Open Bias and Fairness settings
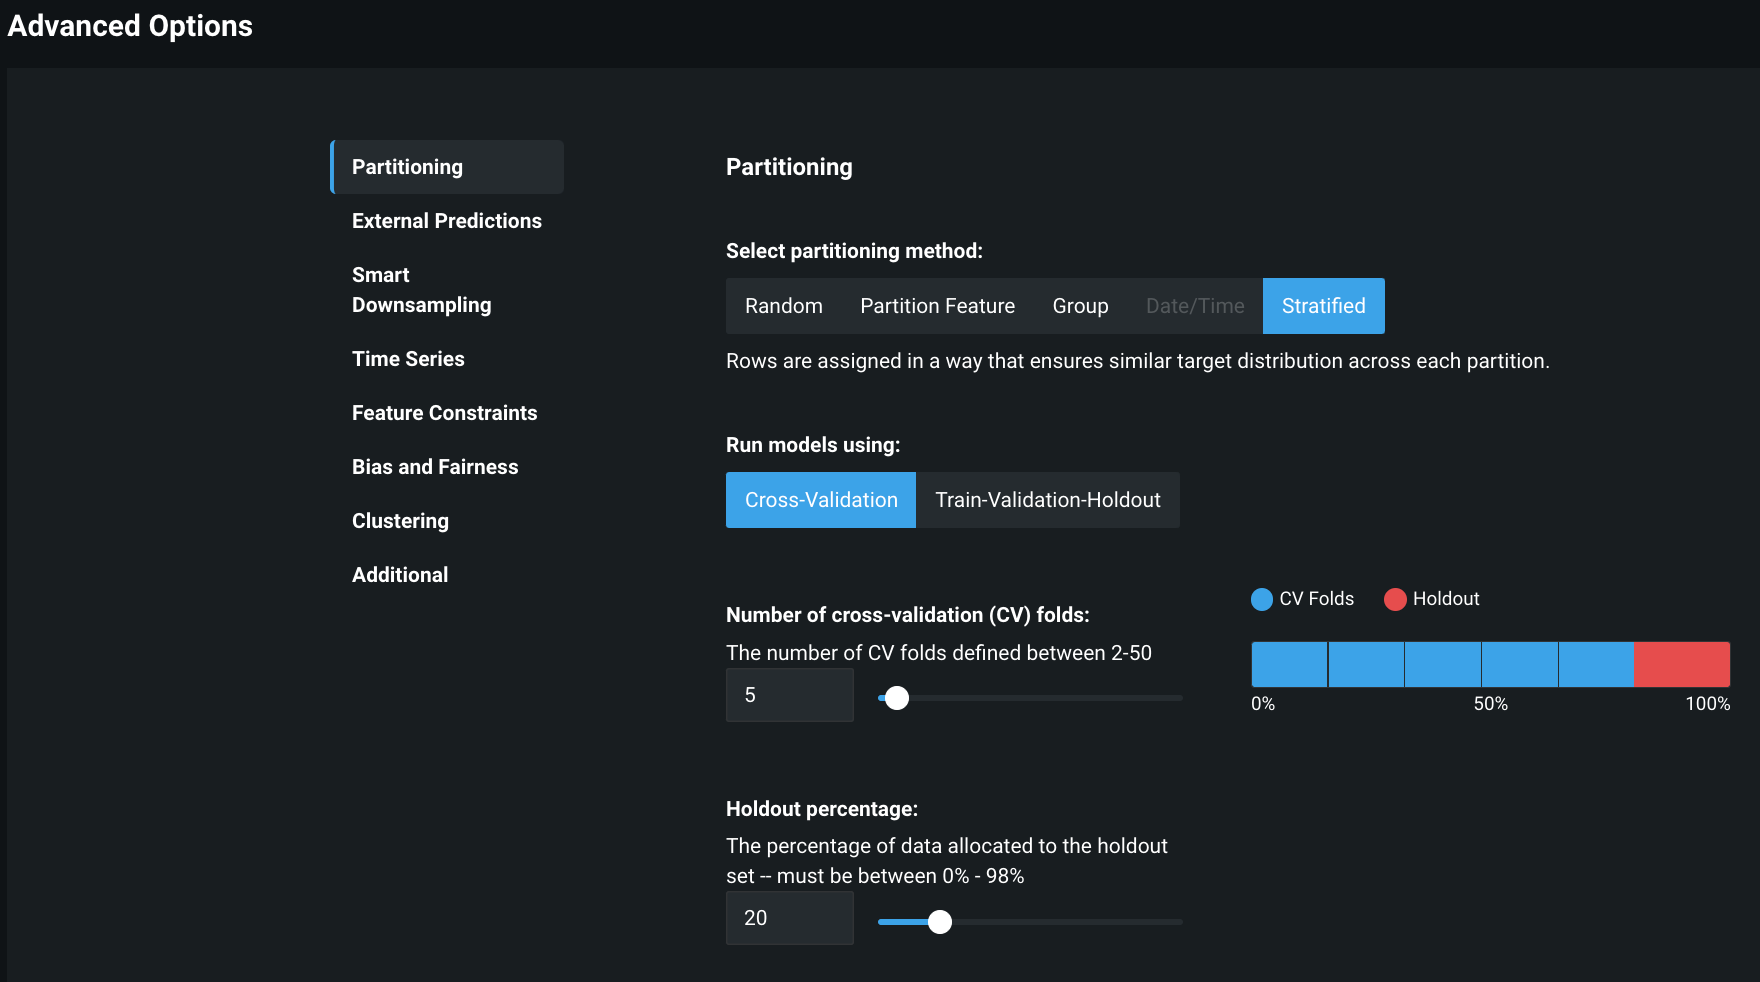Image resolution: width=1760 pixels, height=982 pixels. [435, 467]
